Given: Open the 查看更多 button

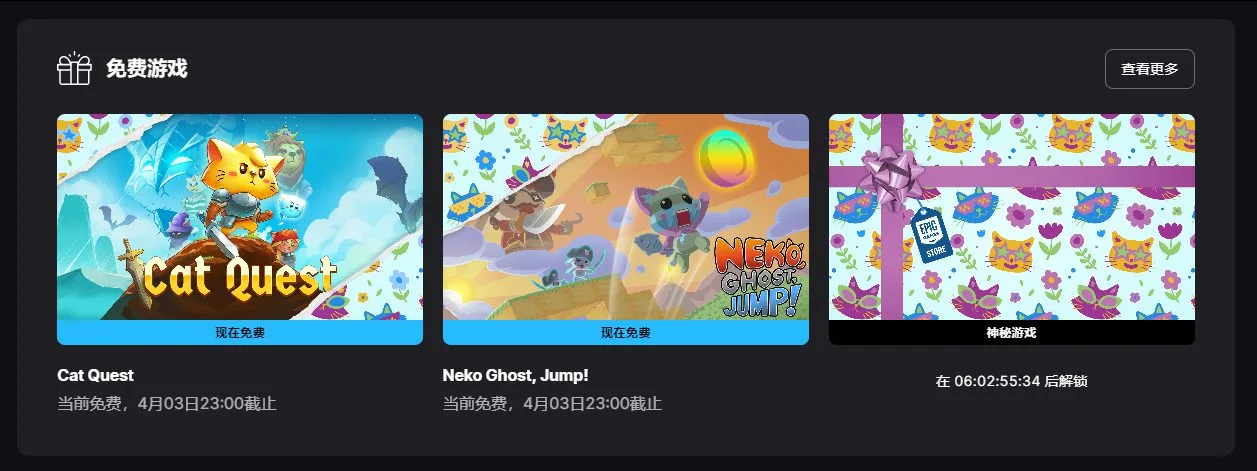Looking at the screenshot, I should (x=1150, y=69).
